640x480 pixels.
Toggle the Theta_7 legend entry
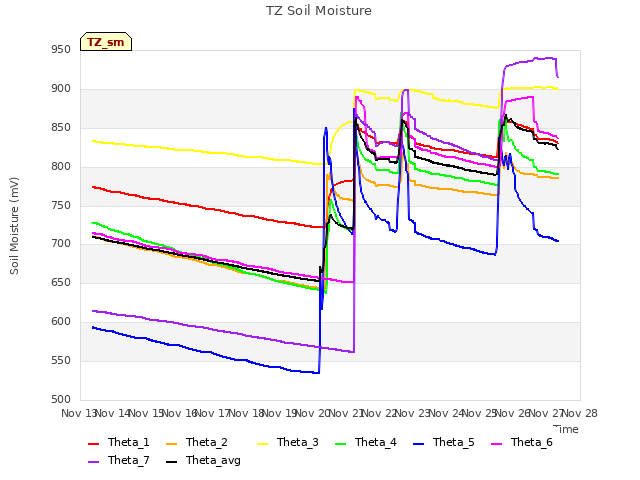(119, 460)
